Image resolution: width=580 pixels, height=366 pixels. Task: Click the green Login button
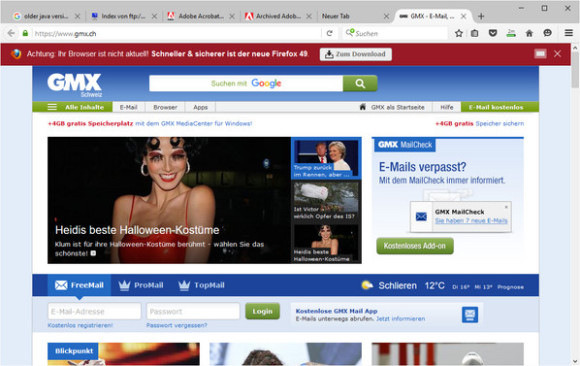[x=262, y=311]
